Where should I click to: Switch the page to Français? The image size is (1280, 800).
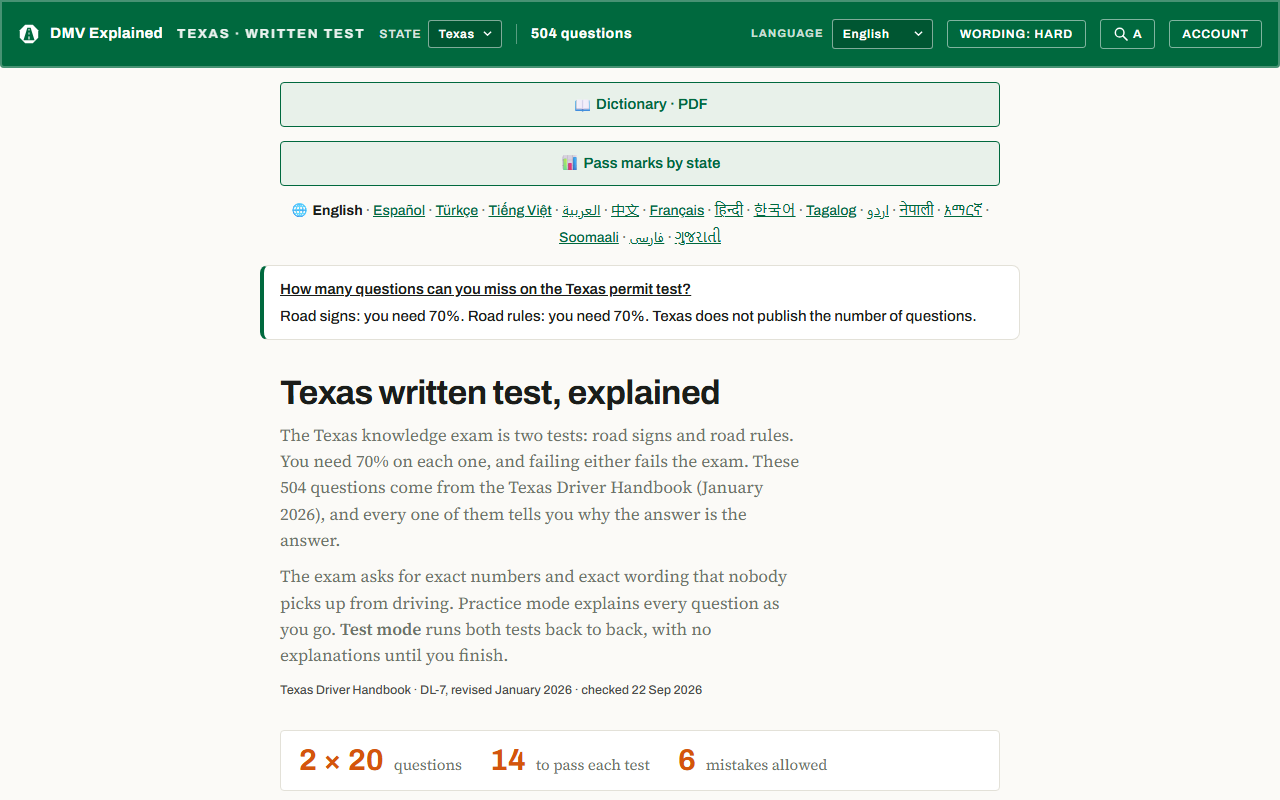click(x=677, y=210)
